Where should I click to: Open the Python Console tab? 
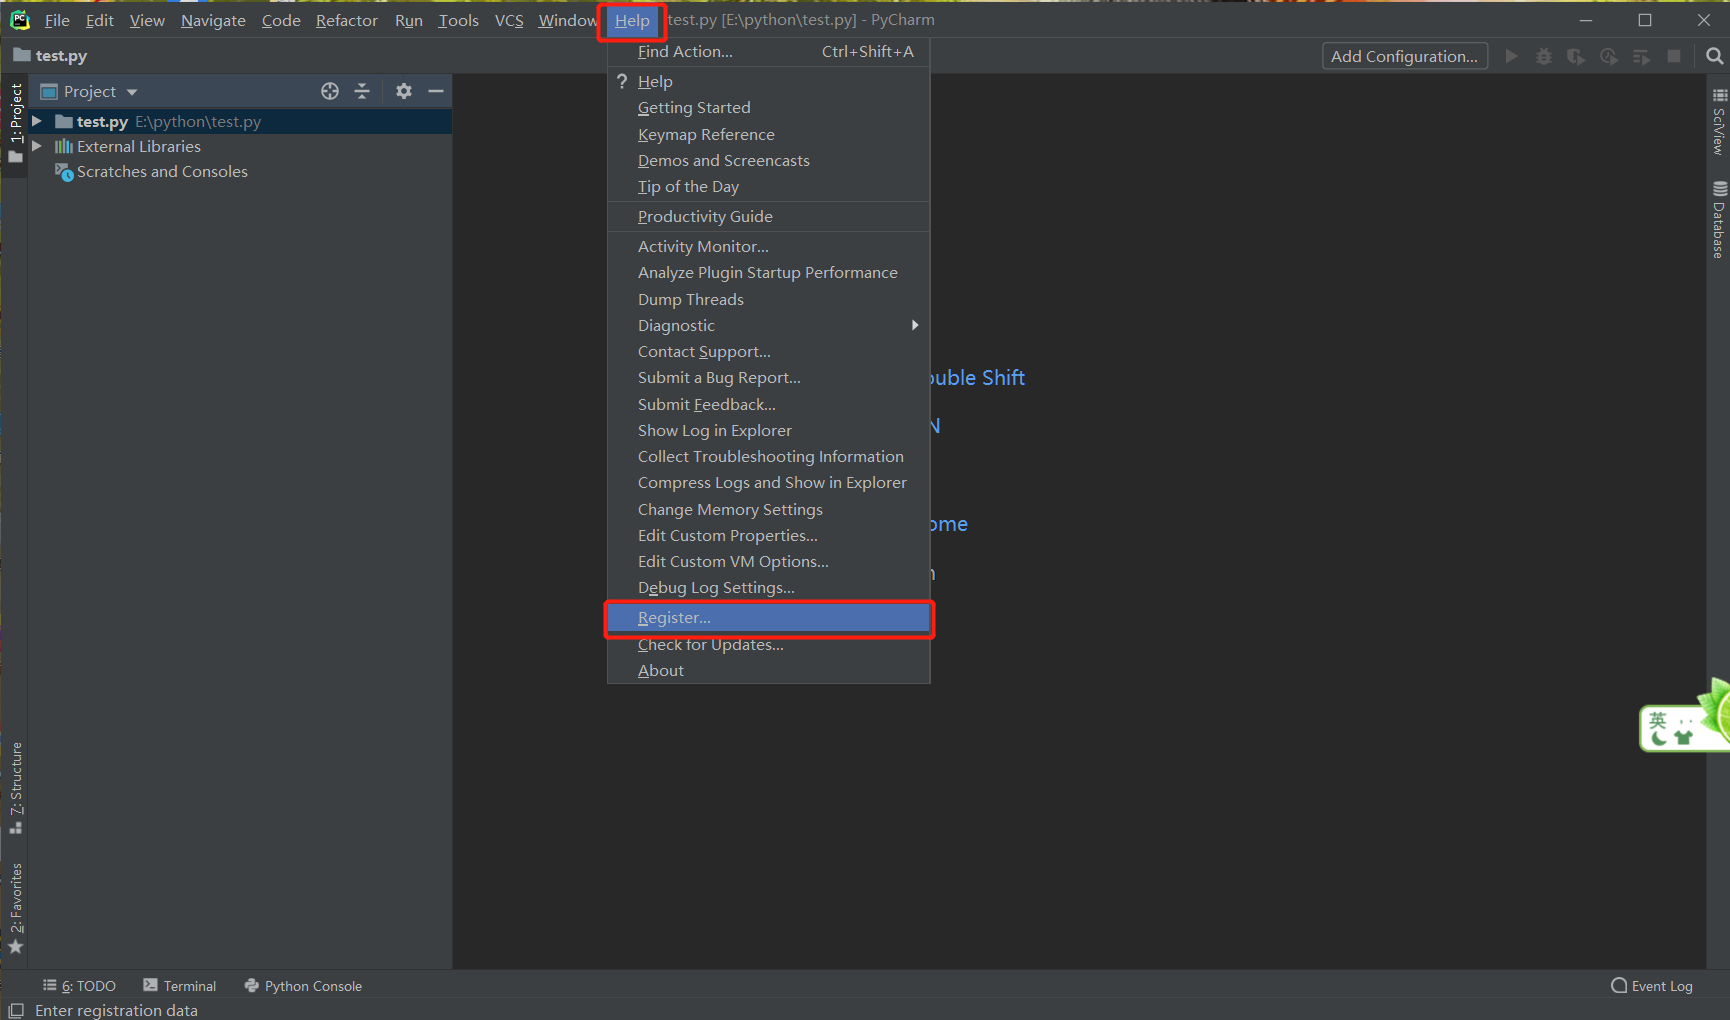coord(303,986)
